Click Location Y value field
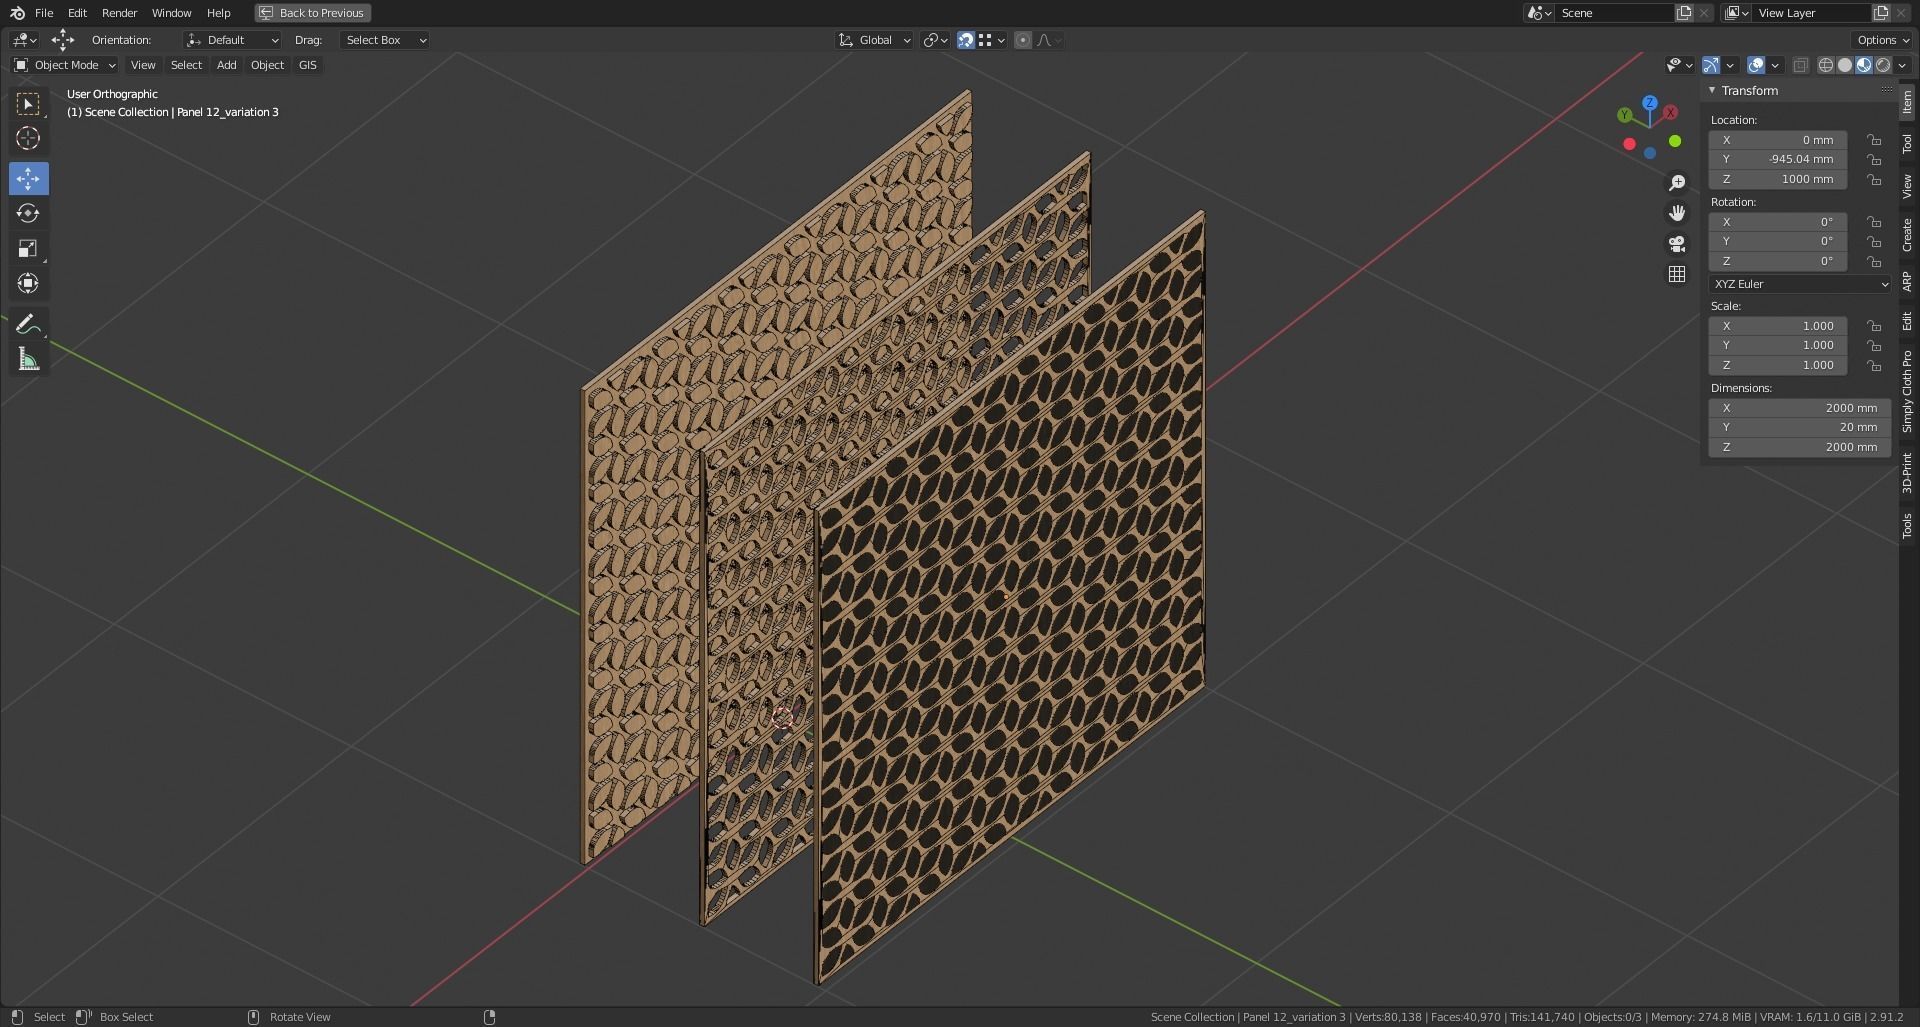The image size is (1920, 1027). point(1778,160)
